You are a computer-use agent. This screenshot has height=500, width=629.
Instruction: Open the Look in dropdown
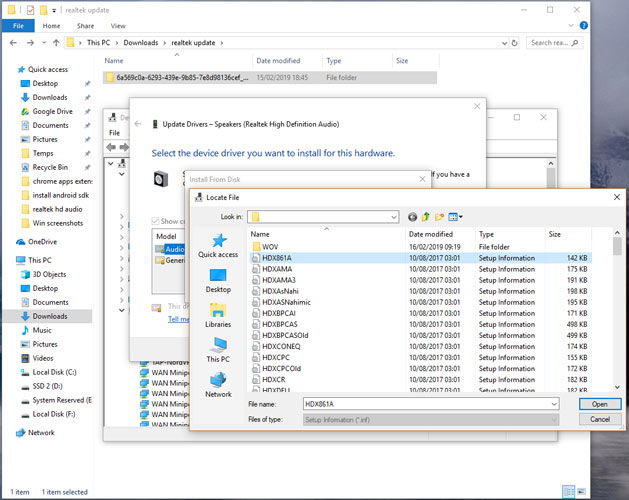click(394, 216)
